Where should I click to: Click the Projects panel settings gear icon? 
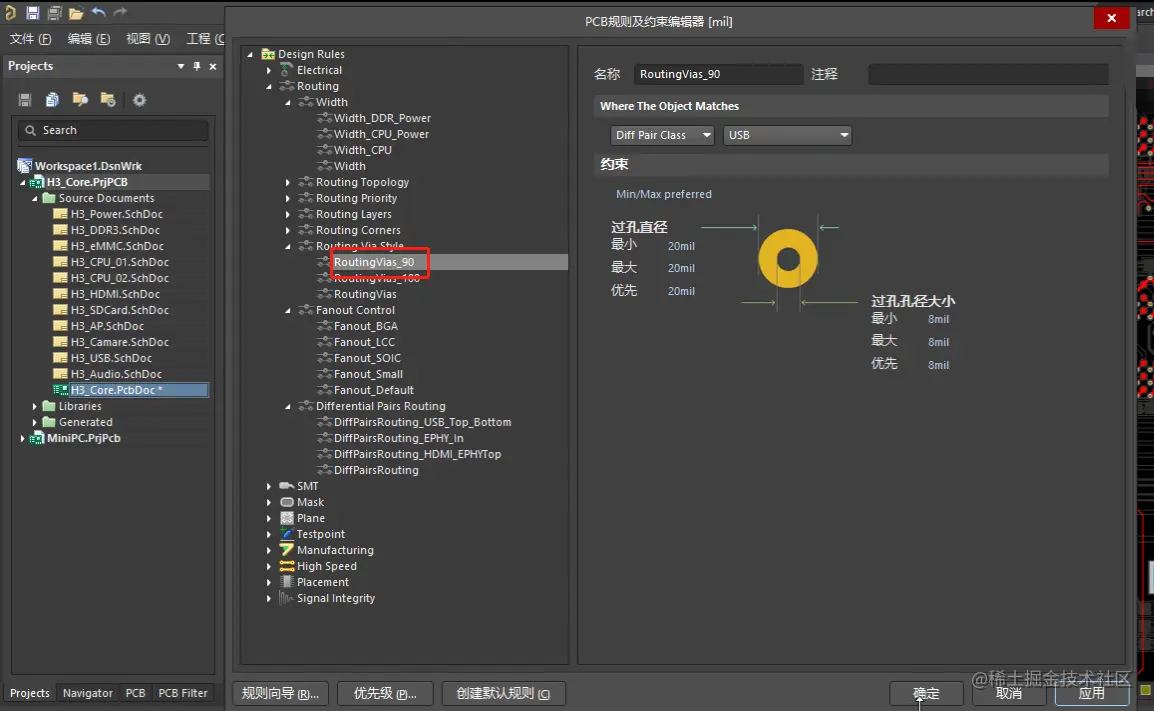coord(139,99)
